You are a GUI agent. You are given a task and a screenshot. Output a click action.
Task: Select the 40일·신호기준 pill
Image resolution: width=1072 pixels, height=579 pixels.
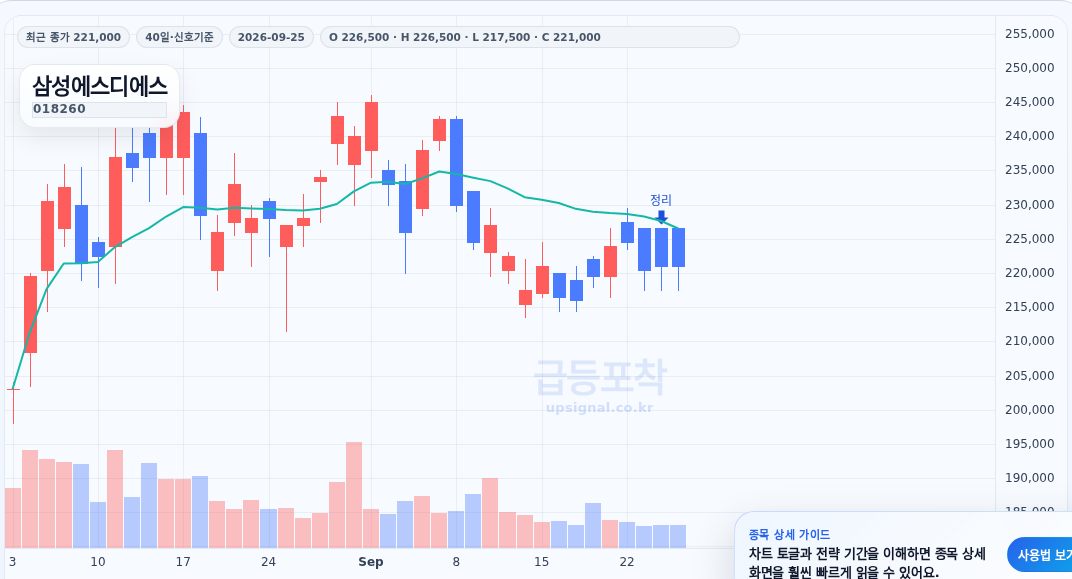point(179,37)
